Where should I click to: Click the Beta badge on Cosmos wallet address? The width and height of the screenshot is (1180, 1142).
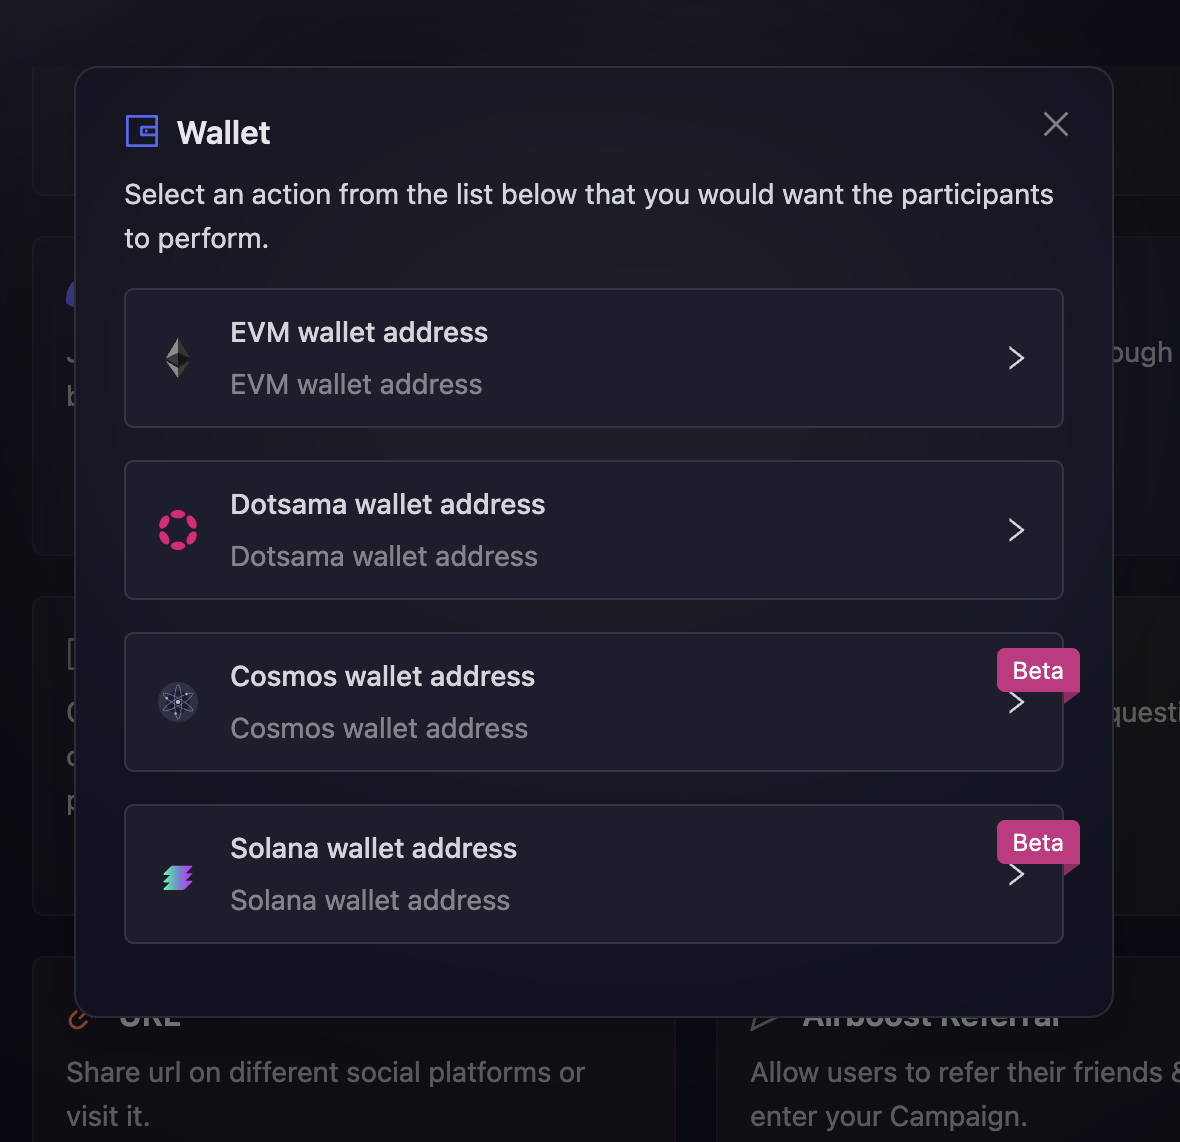(1038, 670)
